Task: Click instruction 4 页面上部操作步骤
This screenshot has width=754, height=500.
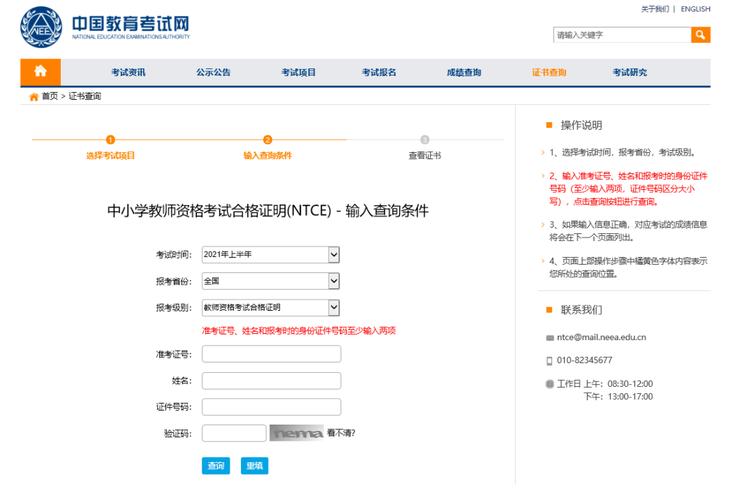Action: click(x=628, y=267)
